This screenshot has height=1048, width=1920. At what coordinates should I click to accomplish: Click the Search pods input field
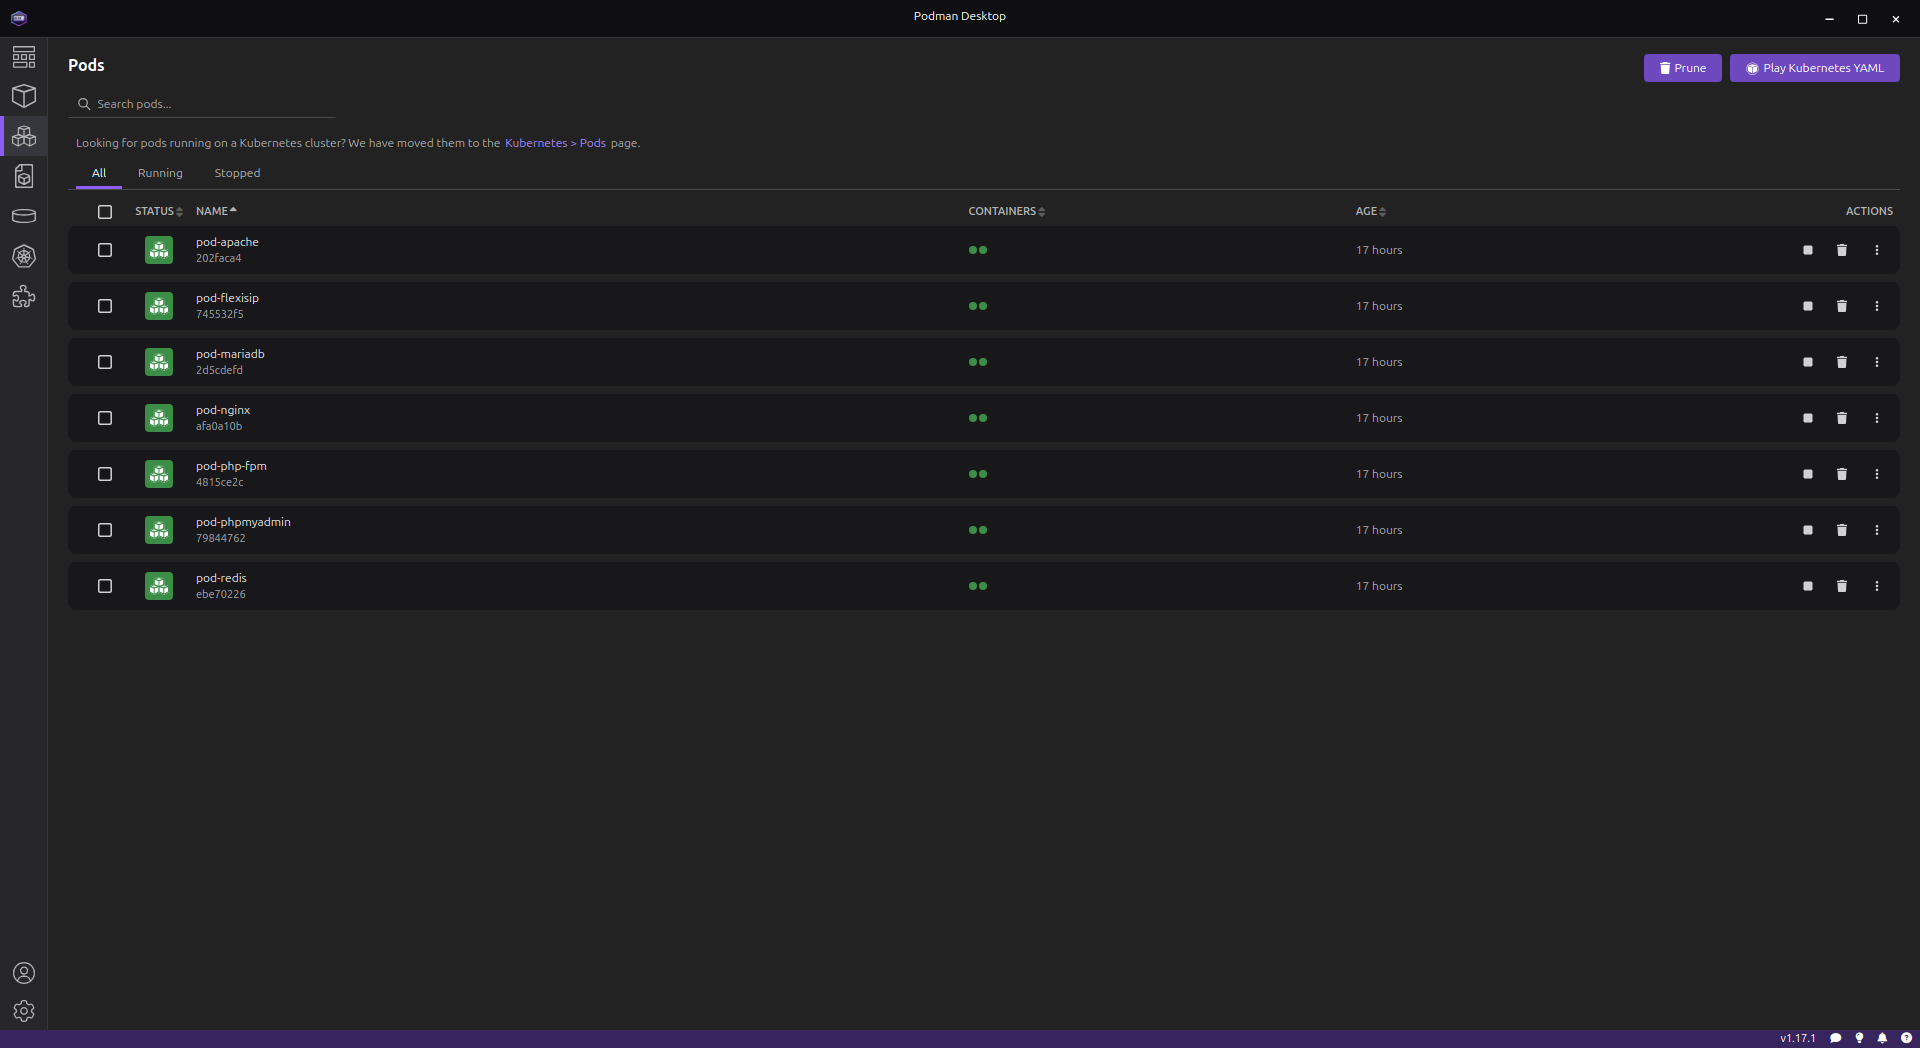click(202, 104)
